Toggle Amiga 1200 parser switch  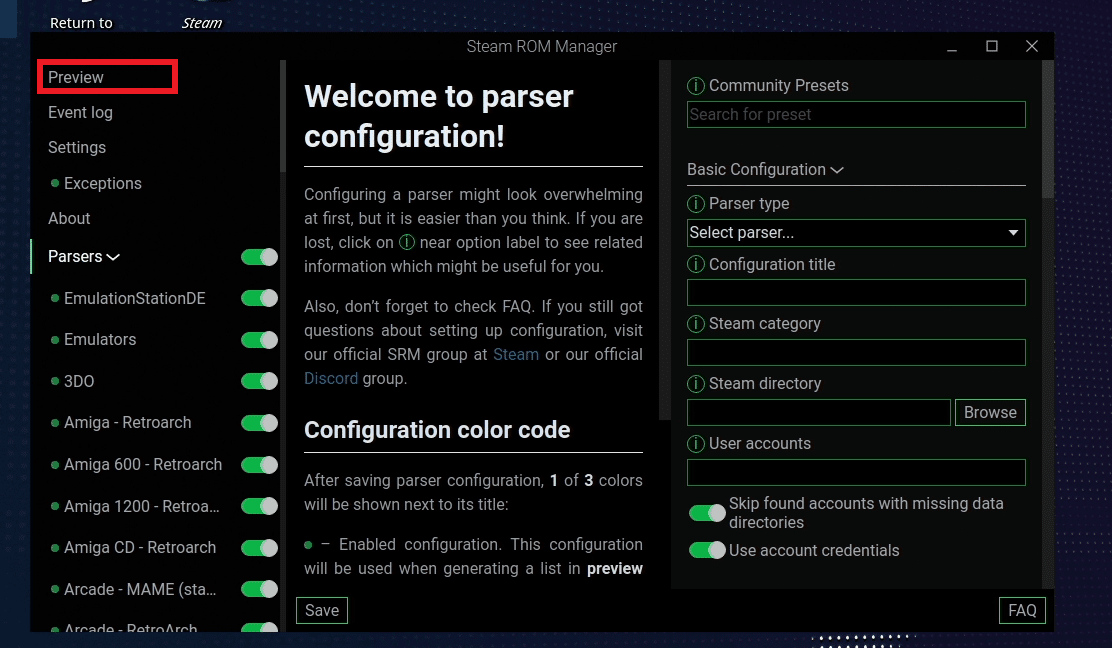[x=259, y=506]
